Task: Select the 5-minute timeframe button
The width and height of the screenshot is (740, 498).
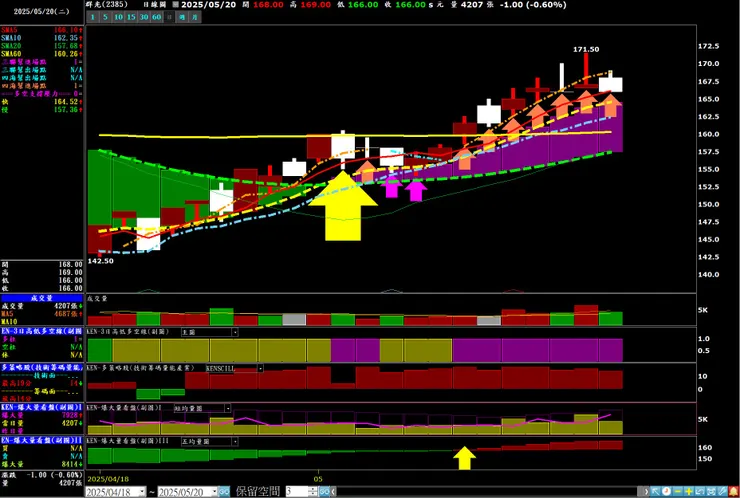Action: point(105,17)
